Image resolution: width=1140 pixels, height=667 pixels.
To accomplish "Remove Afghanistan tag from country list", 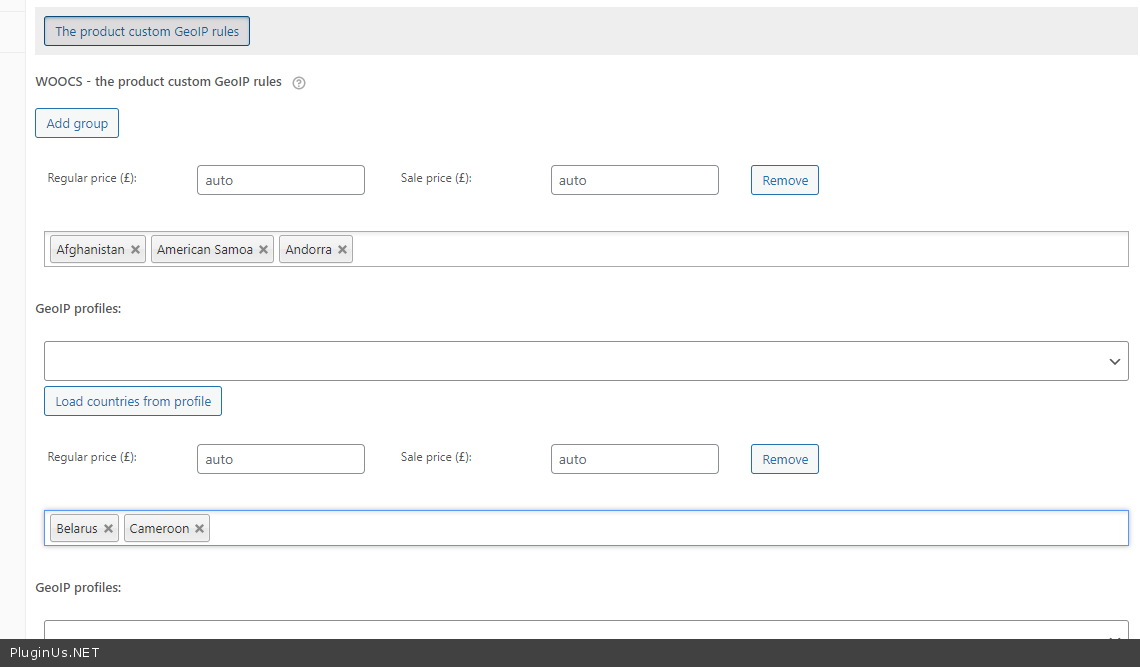I will click(x=135, y=250).
